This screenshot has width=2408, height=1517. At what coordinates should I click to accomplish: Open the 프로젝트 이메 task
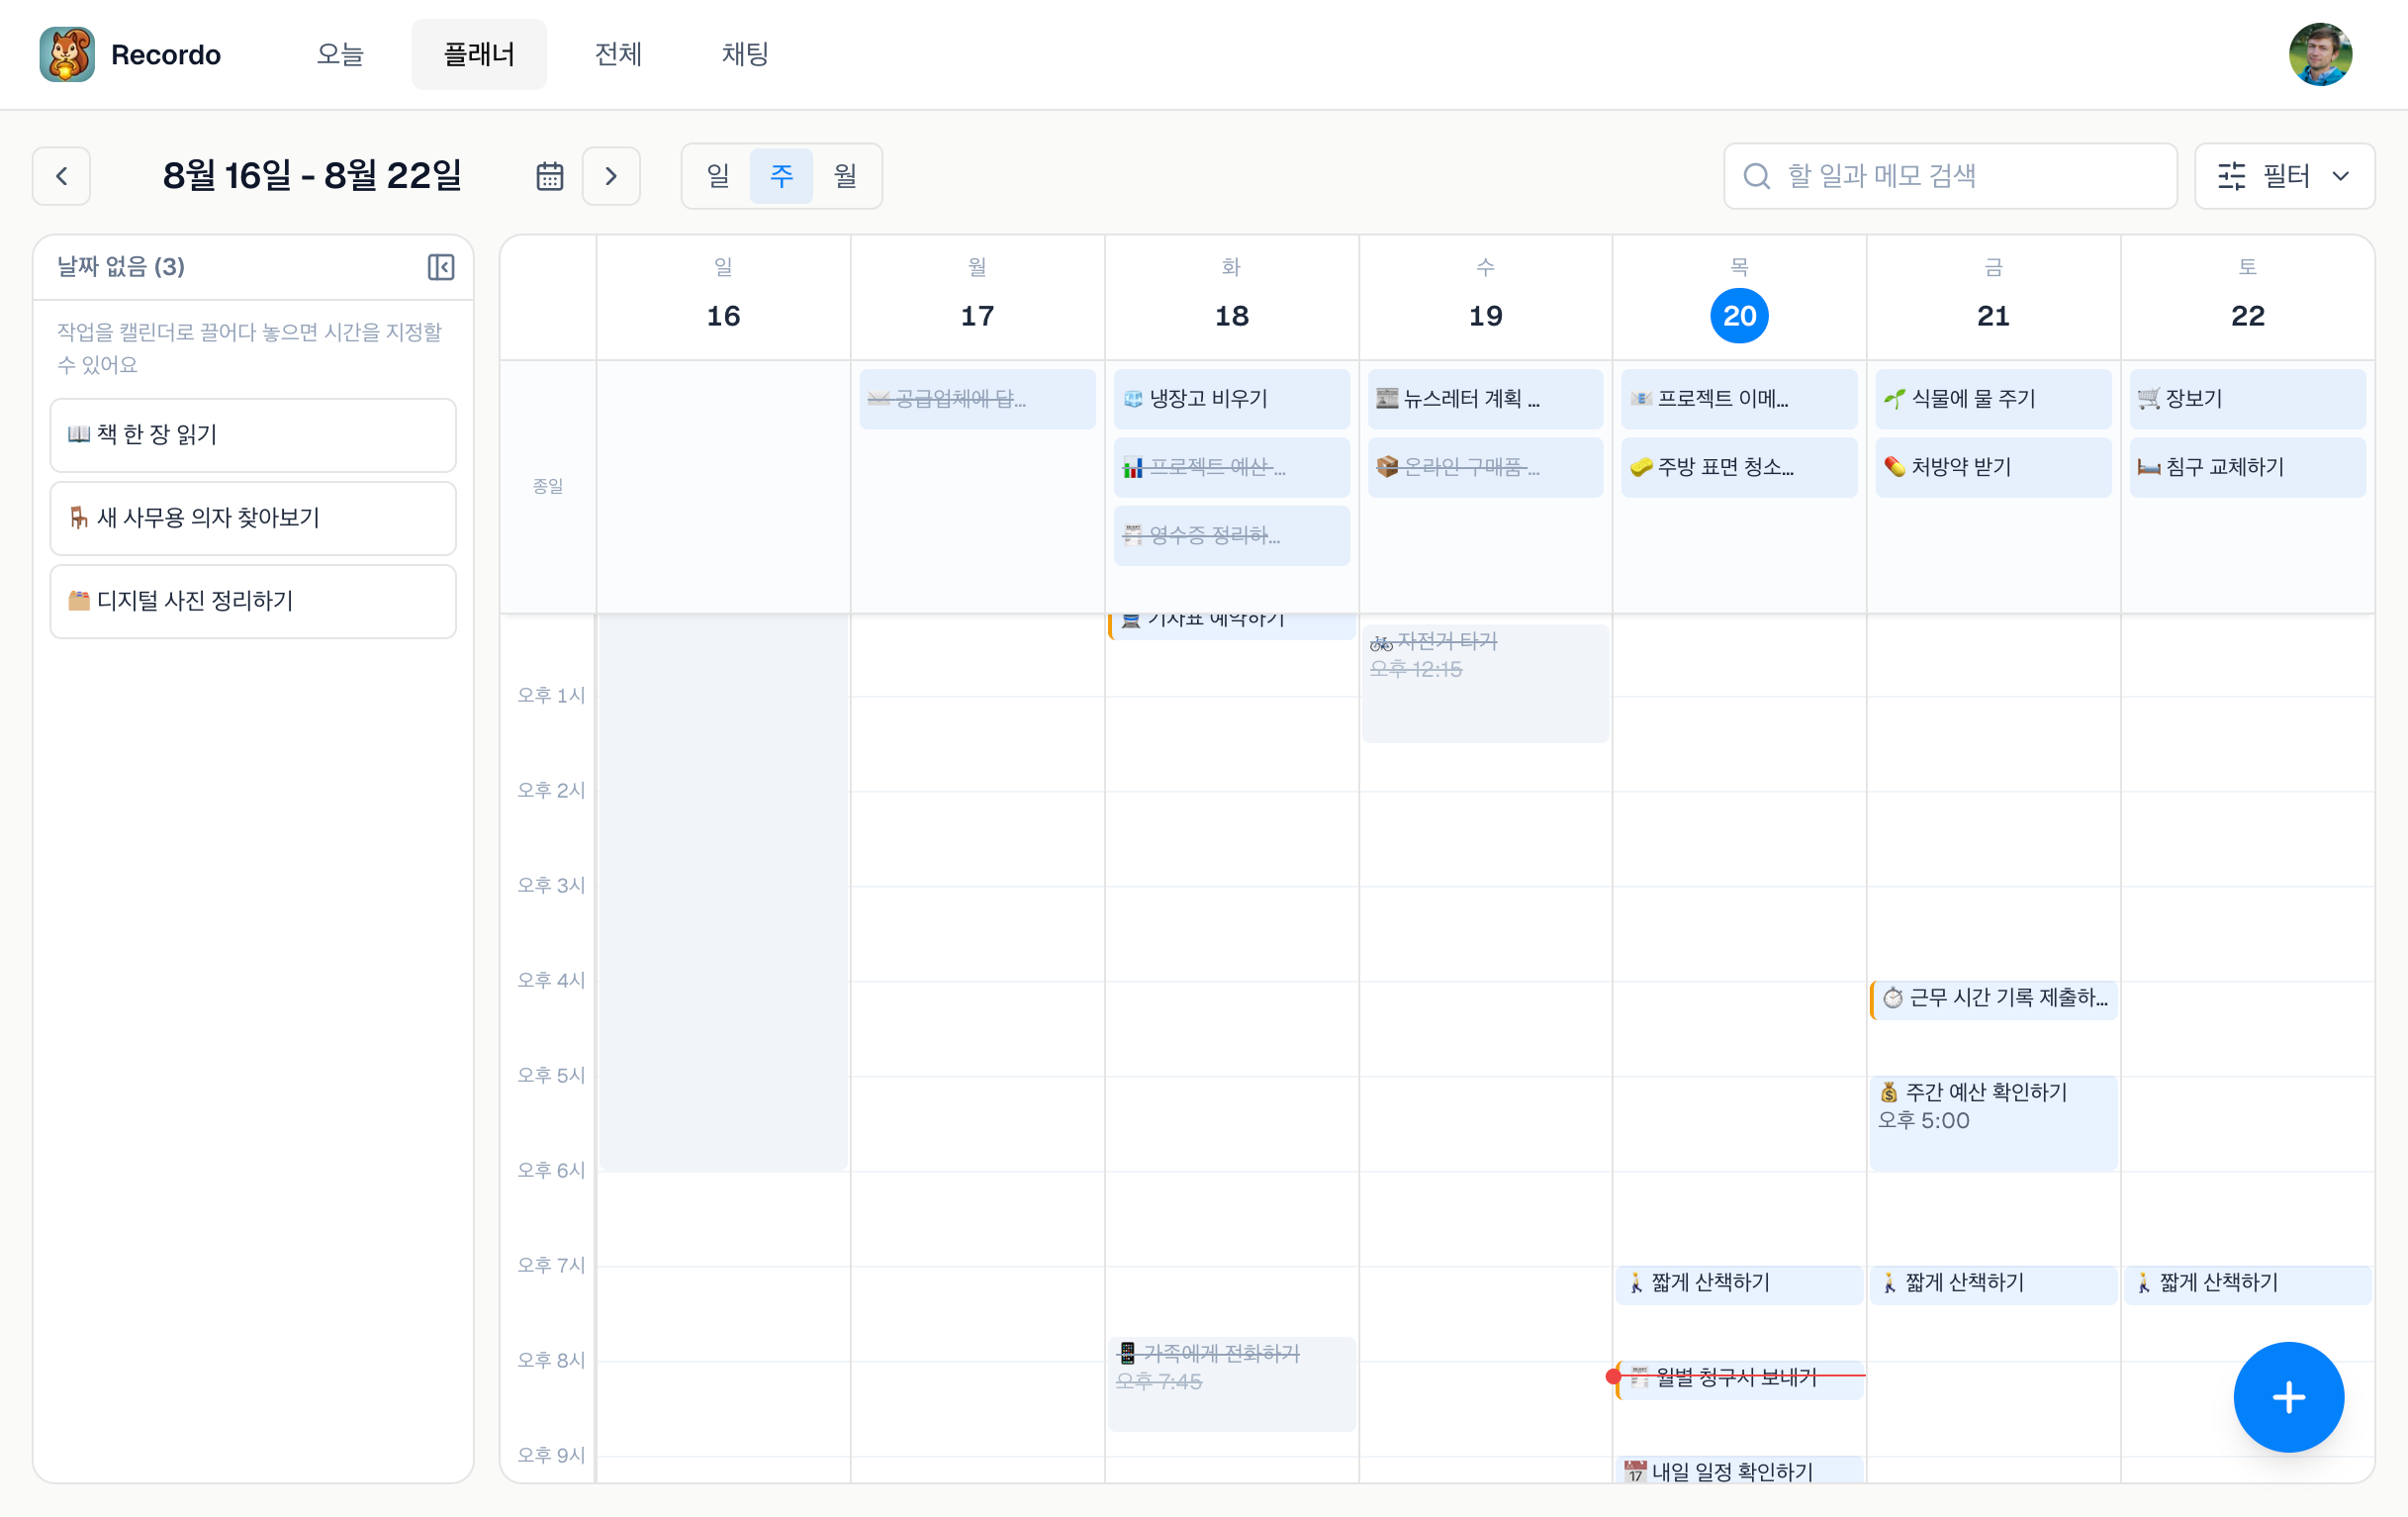point(1739,399)
